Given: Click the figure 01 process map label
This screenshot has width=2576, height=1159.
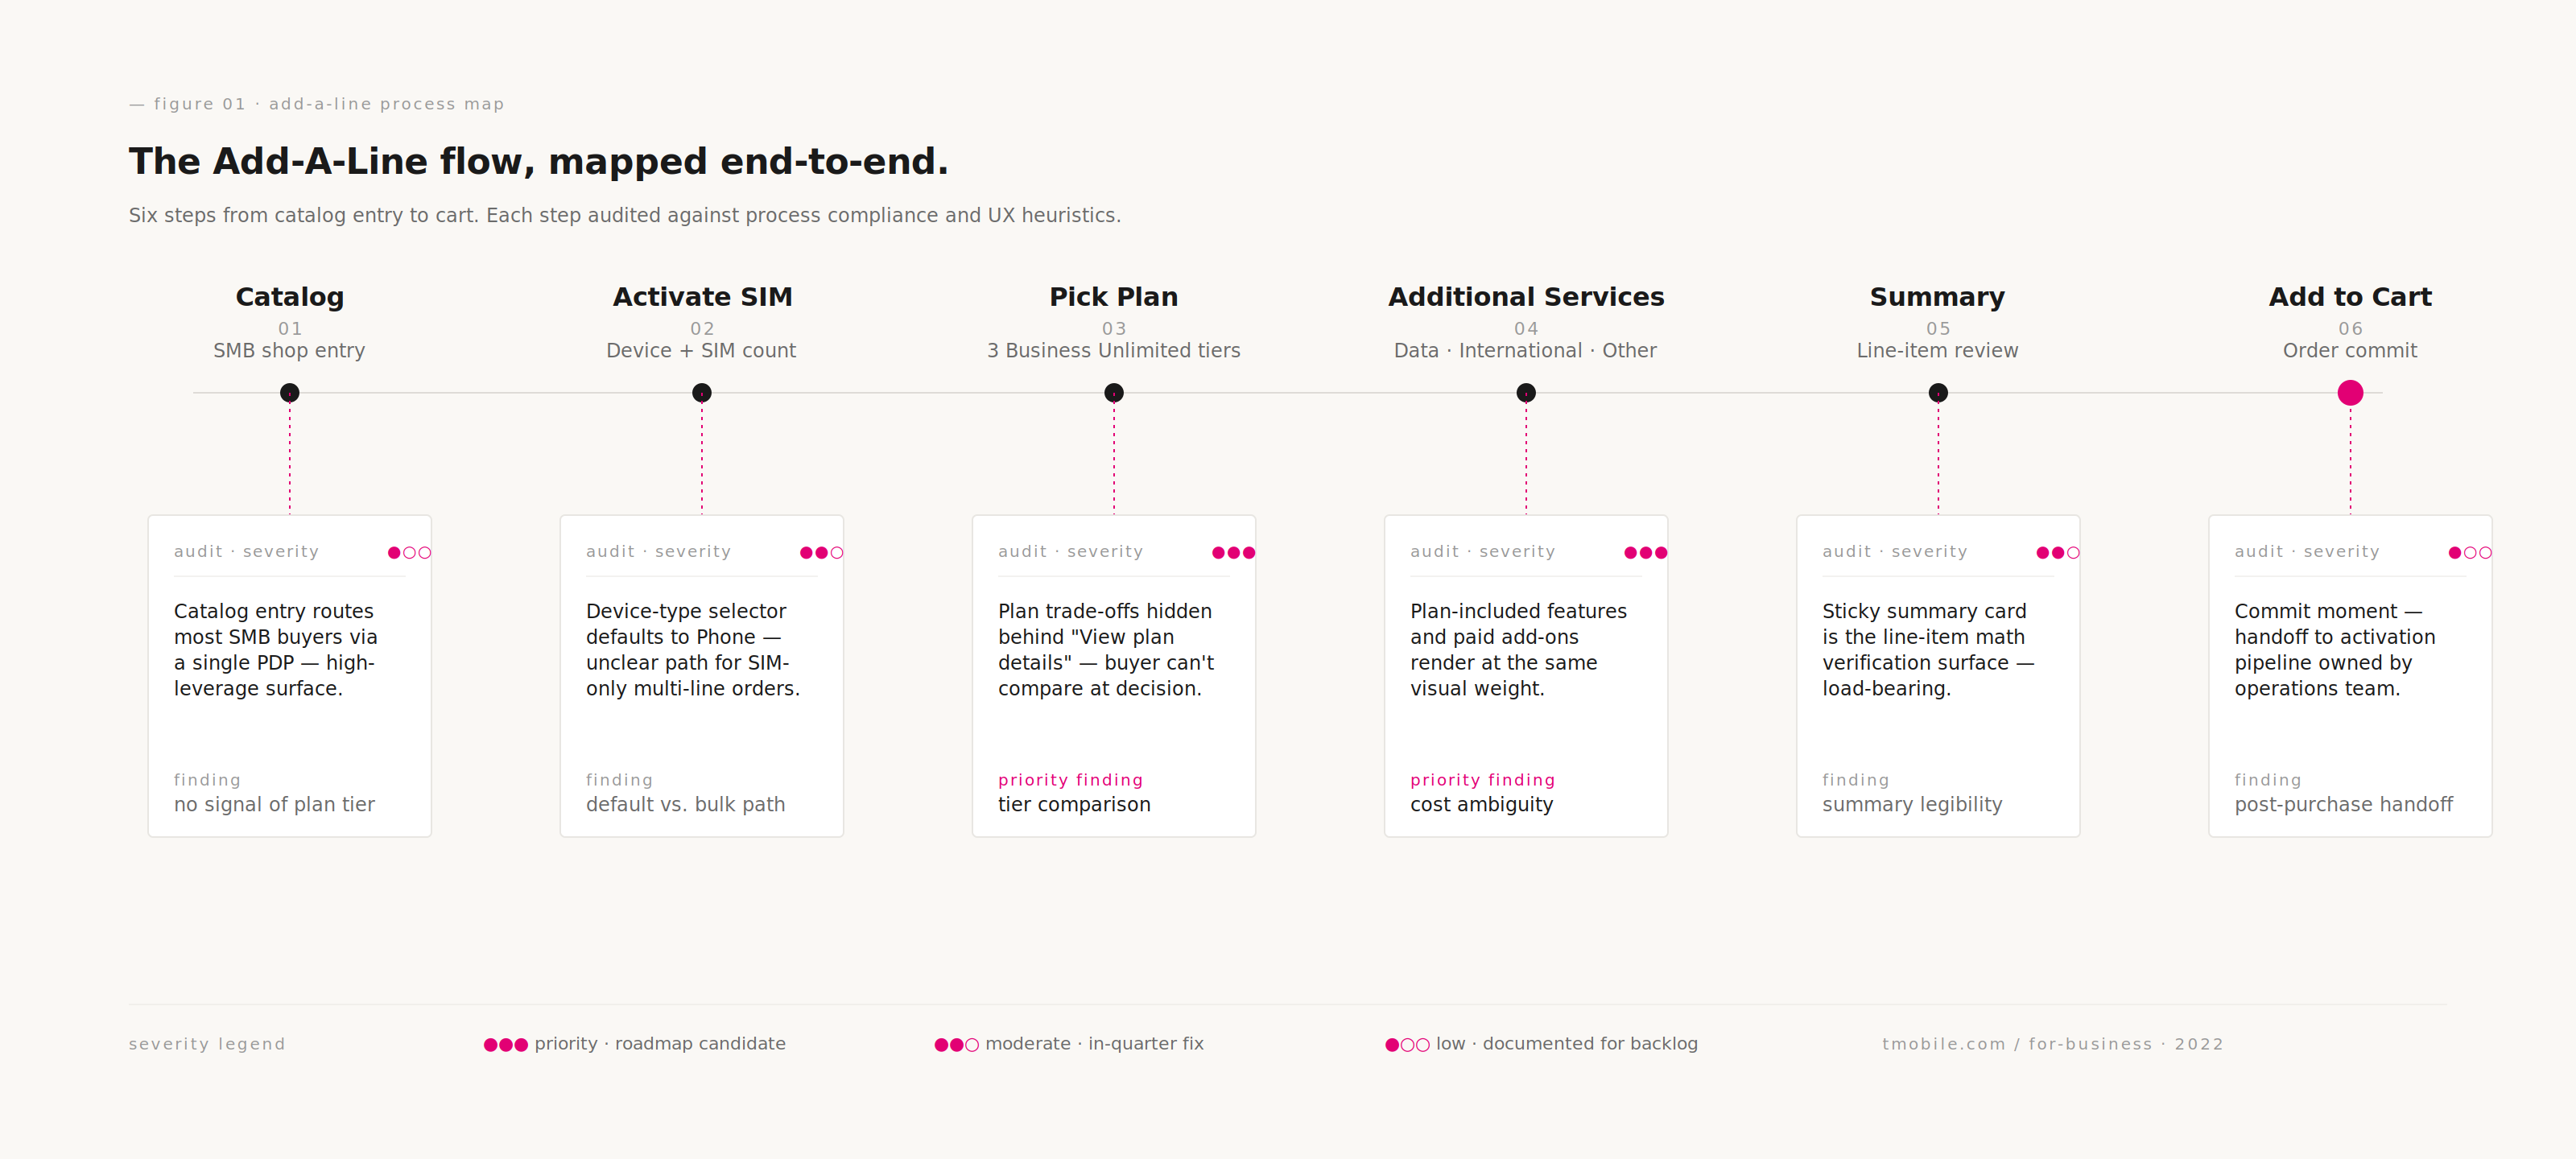Looking at the screenshot, I should tap(316, 103).
